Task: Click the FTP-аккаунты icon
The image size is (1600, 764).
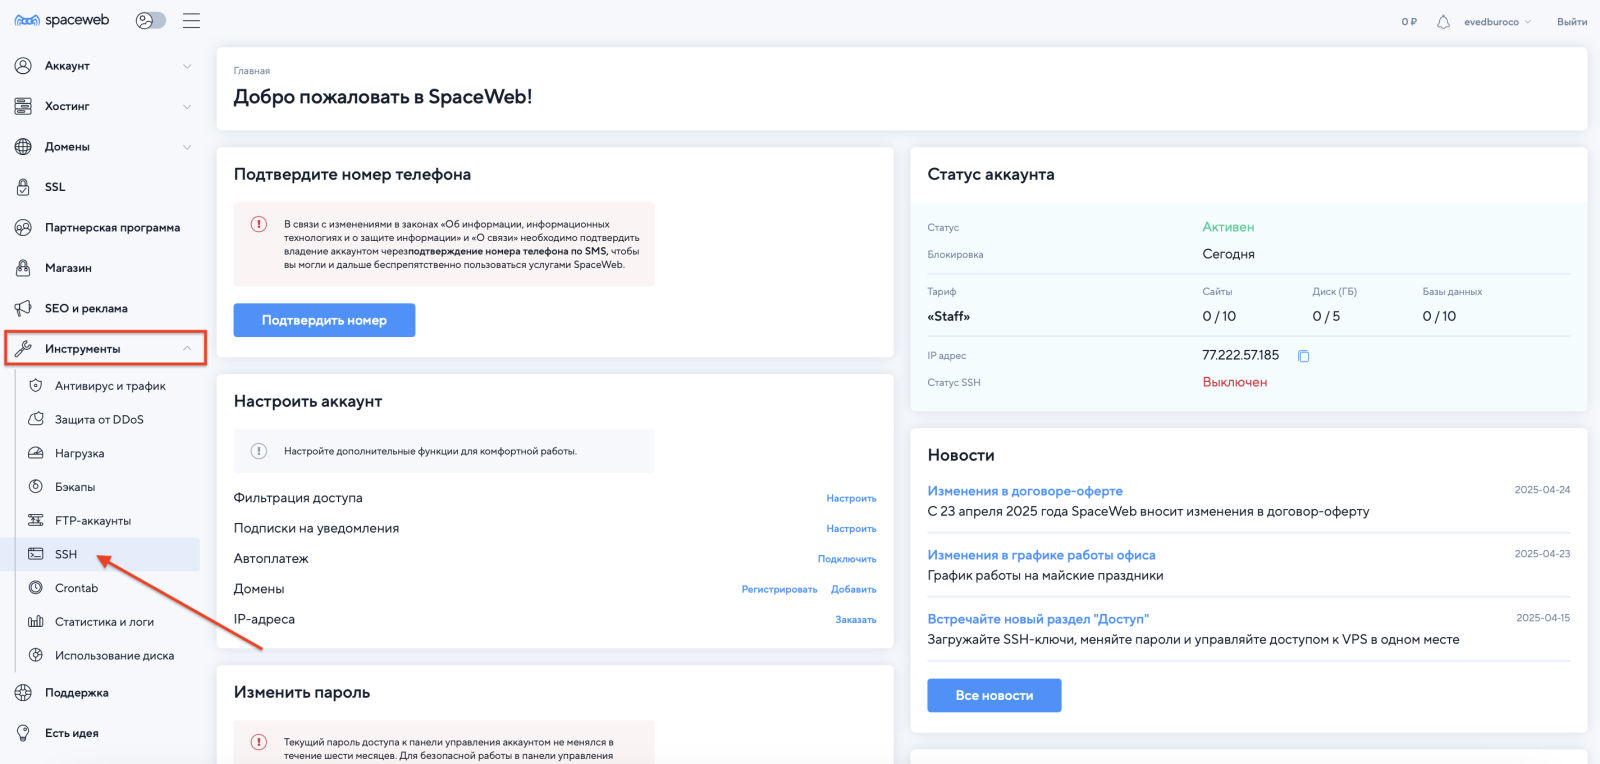Action: tap(36, 521)
